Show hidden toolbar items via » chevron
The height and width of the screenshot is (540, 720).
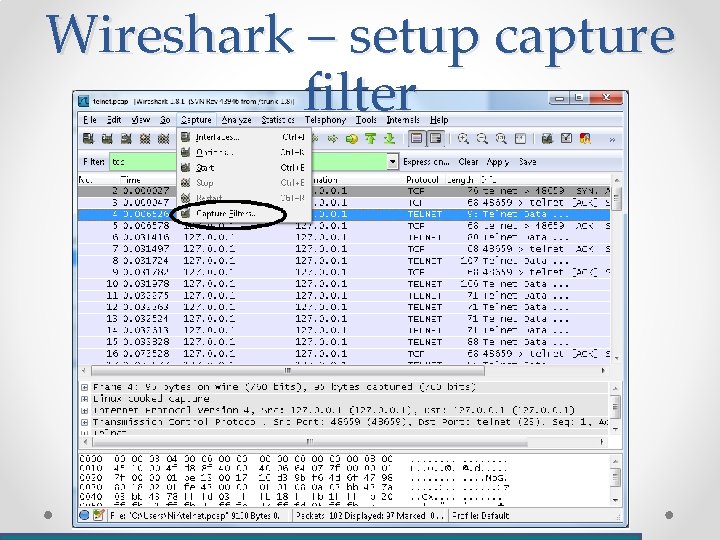[612, 140]
